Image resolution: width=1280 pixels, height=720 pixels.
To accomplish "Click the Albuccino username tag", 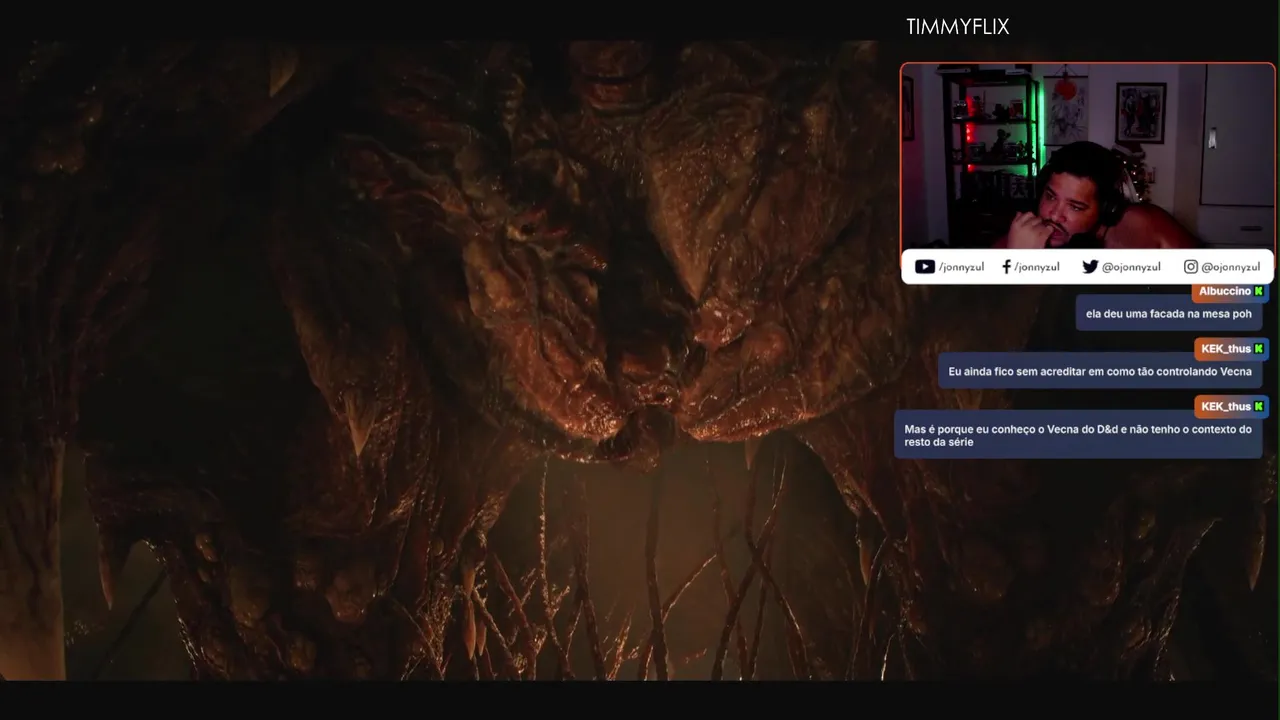I will (1231, 292).
